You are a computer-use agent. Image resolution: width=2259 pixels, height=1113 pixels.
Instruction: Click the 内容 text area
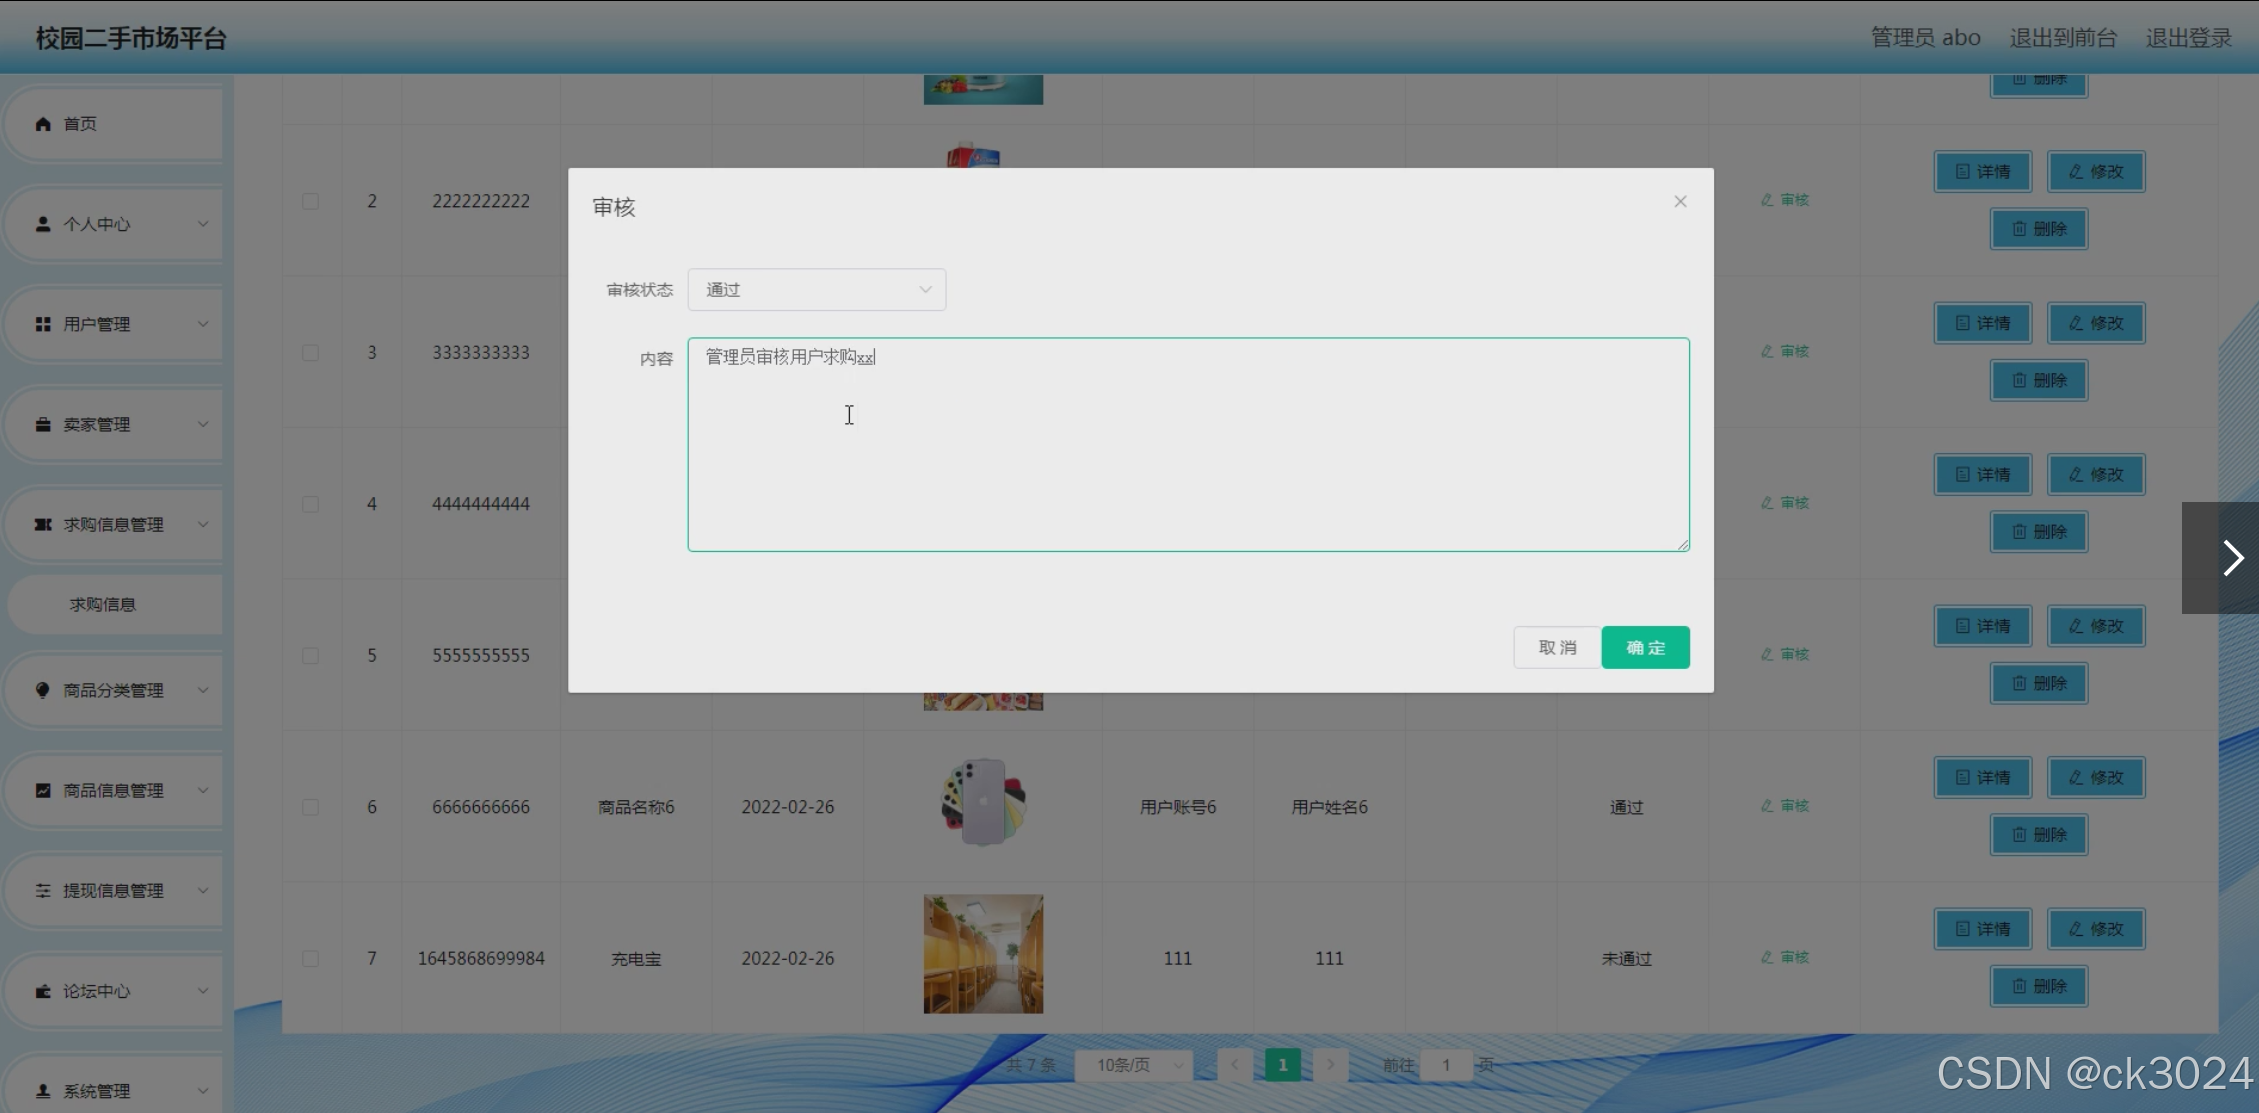point(1188,445)
